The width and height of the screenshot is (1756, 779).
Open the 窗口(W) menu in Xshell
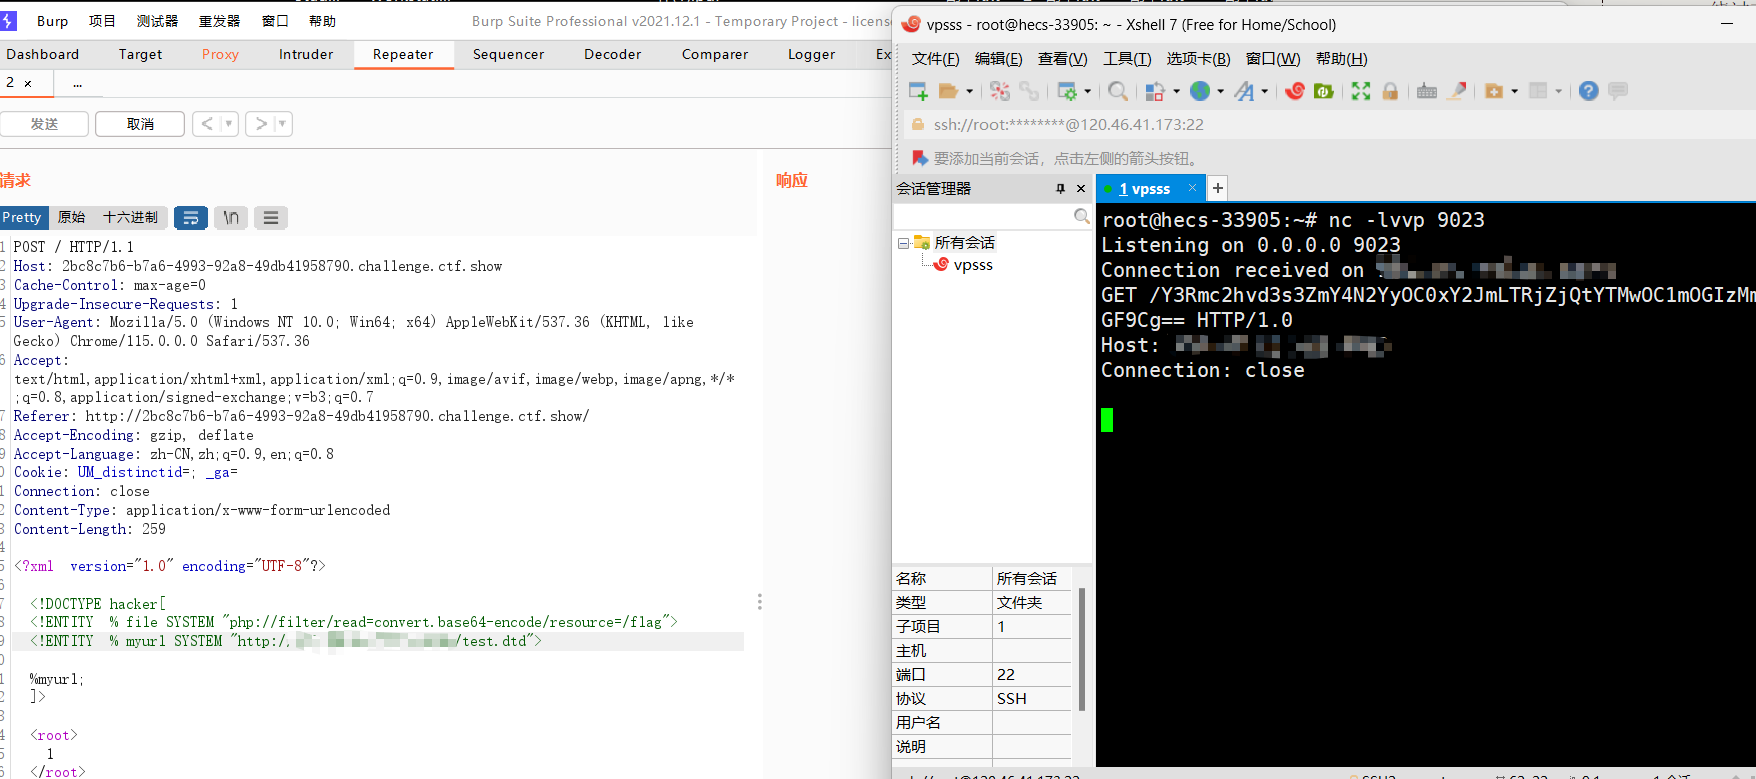point(1273,59)
